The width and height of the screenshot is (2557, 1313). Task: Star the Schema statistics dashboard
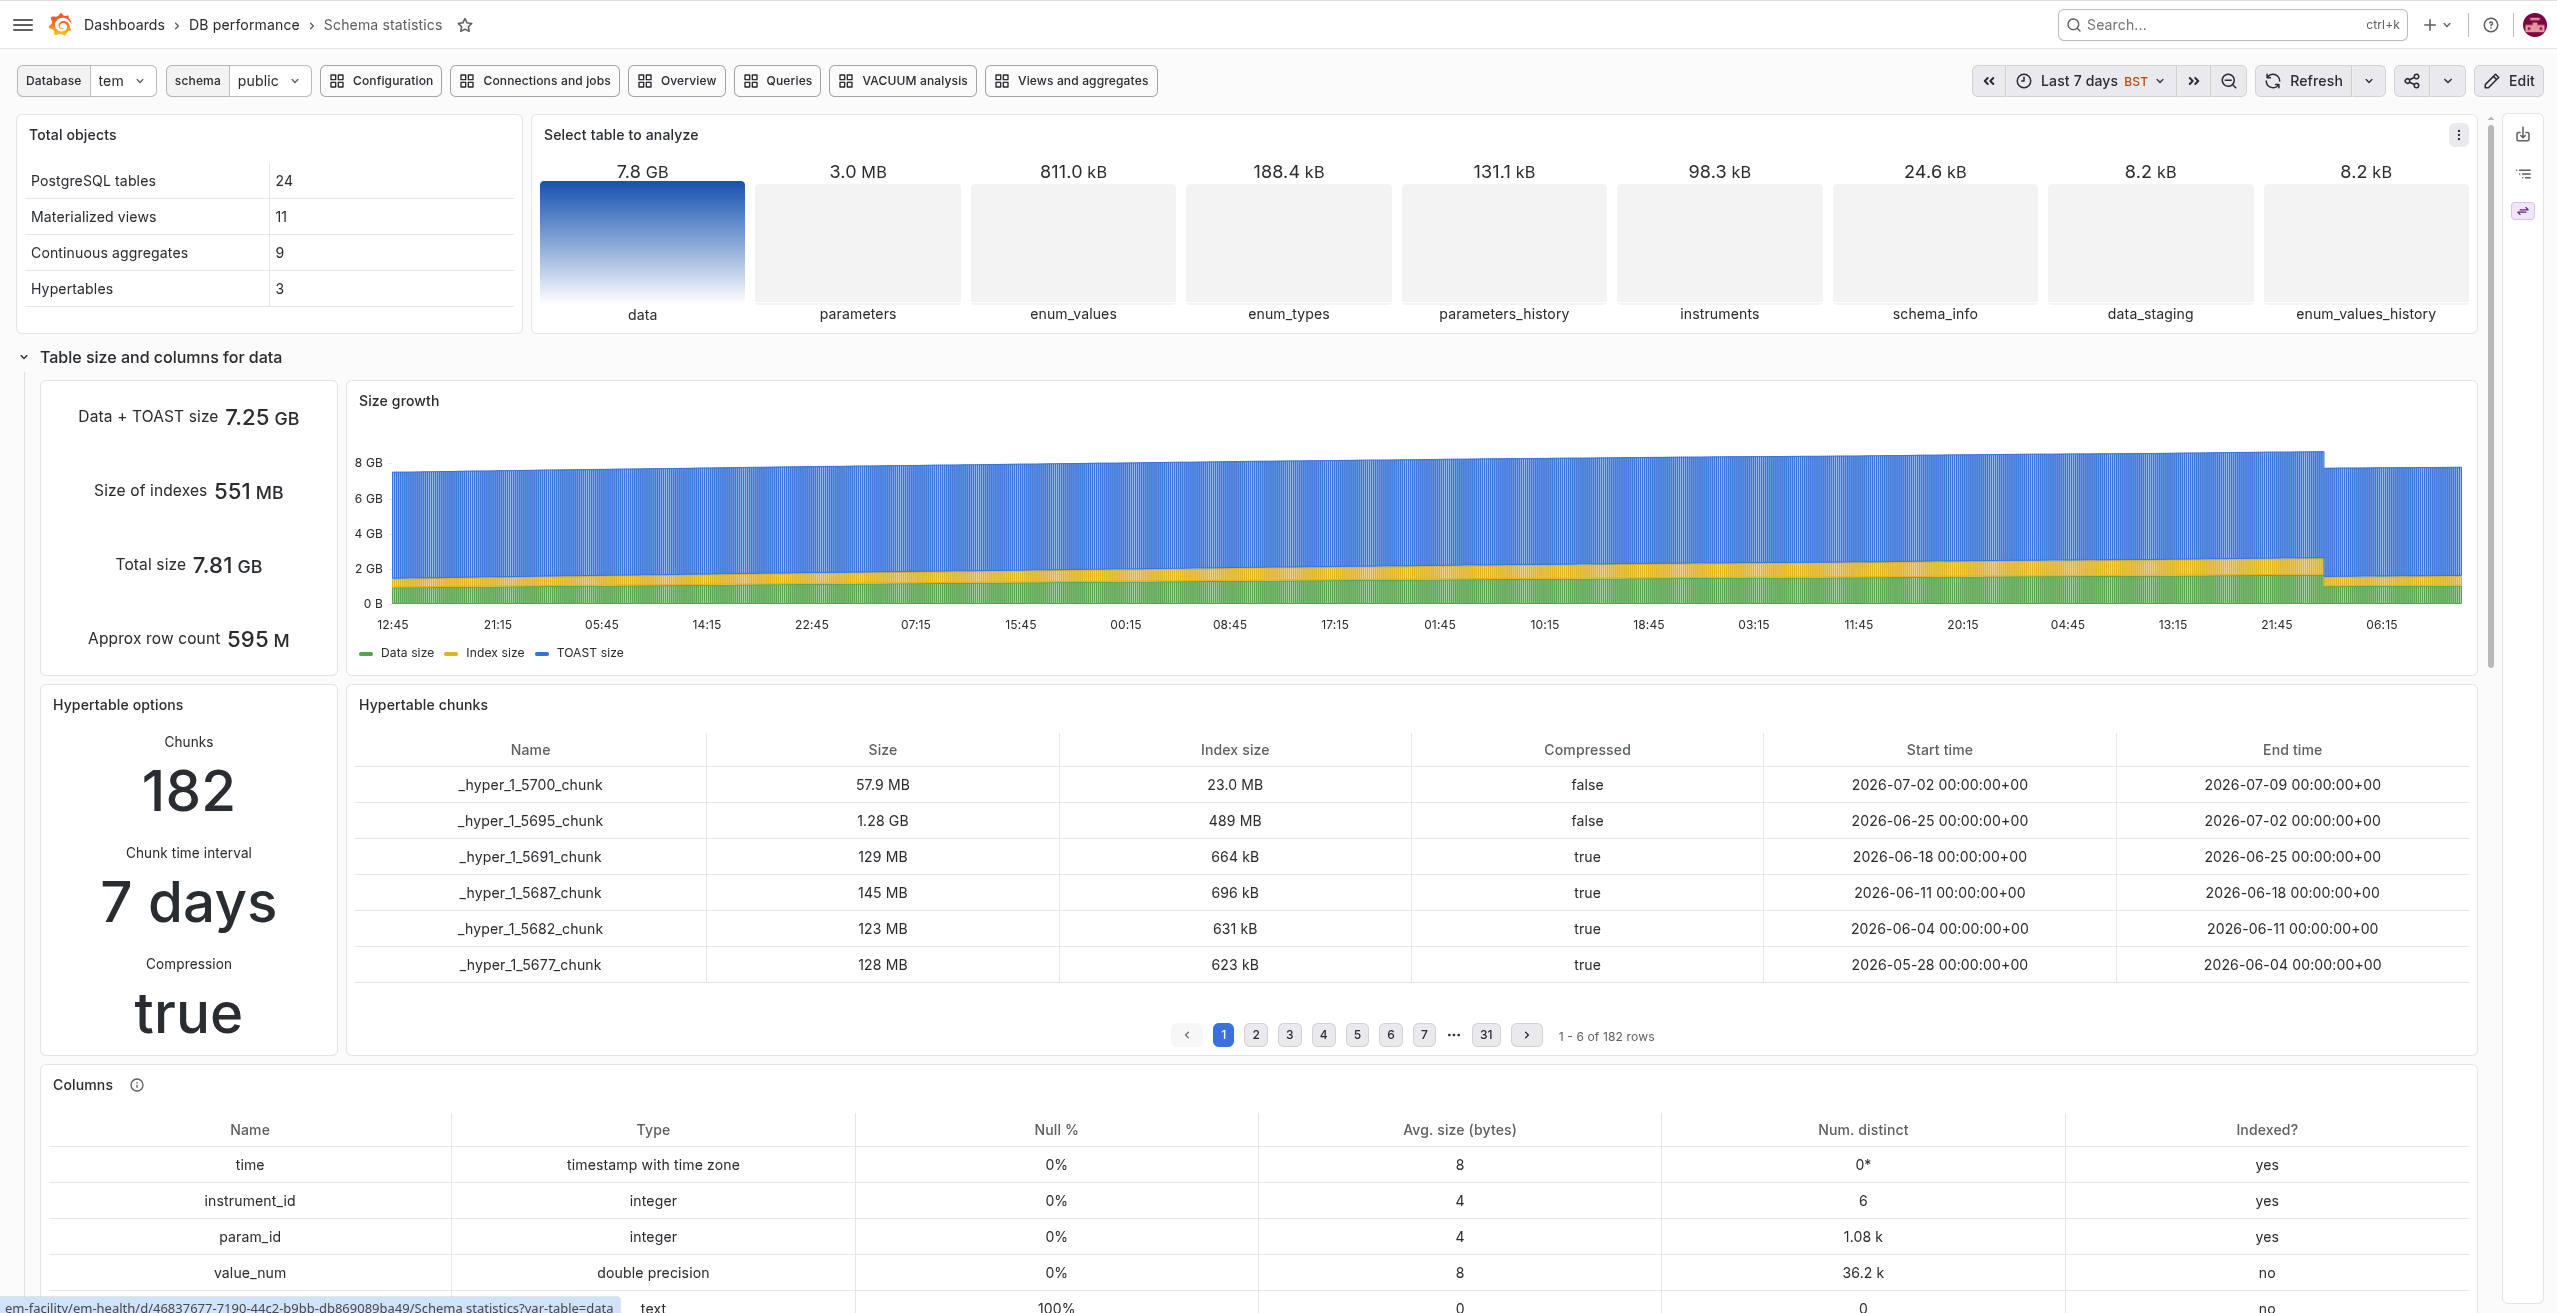[x=465, y=25]
